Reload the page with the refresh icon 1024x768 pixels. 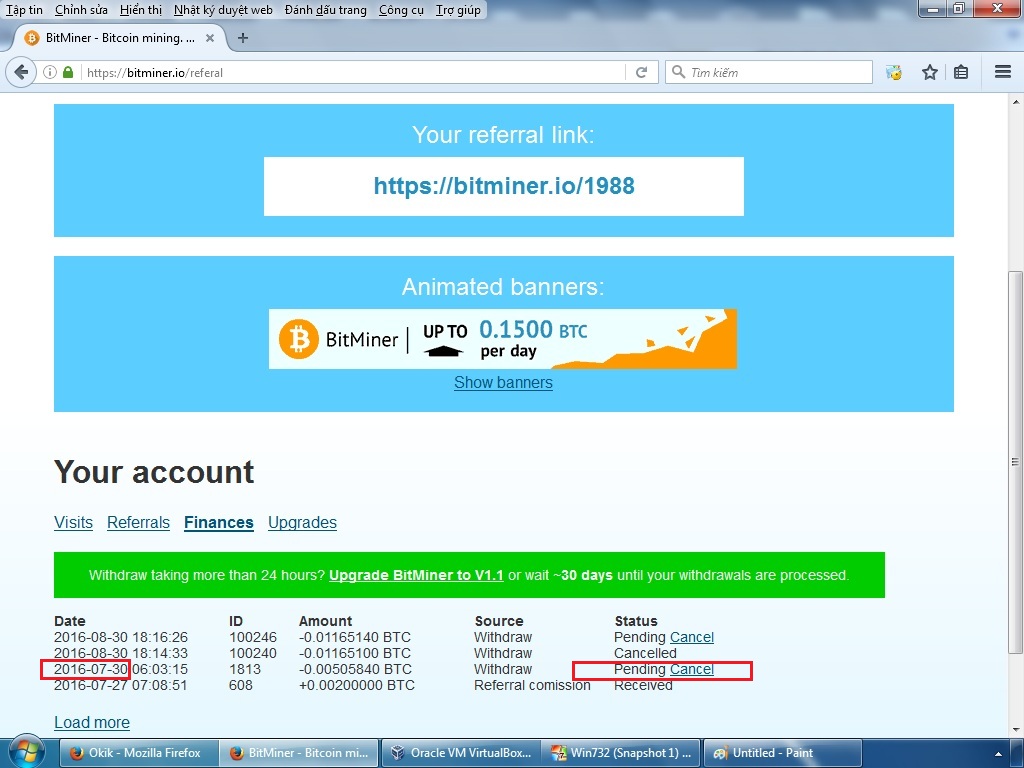click(641, 72)
